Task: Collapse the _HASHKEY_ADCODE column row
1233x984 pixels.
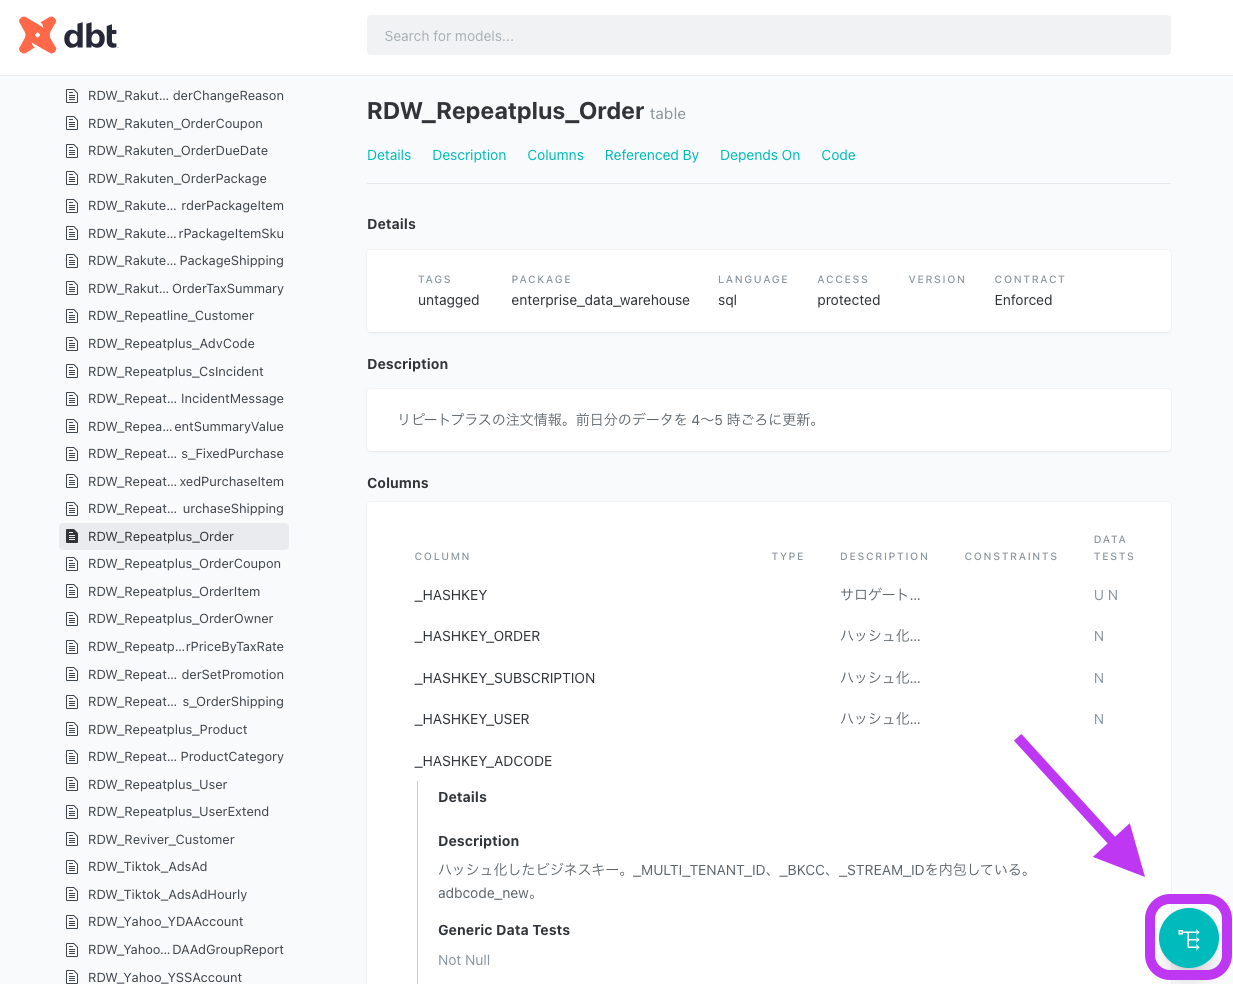Action: [483, 761]
